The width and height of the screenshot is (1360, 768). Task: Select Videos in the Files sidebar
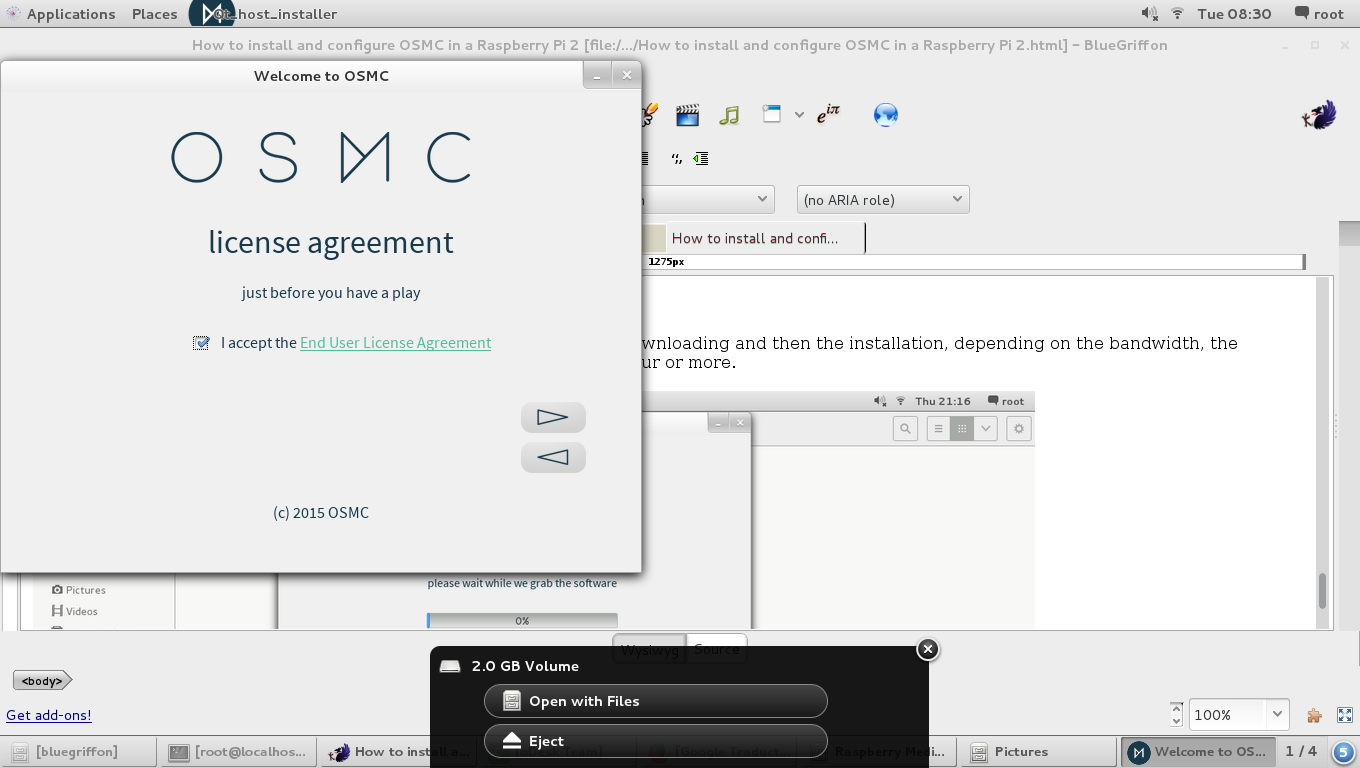pyautogui.click(x=75, y=611)
